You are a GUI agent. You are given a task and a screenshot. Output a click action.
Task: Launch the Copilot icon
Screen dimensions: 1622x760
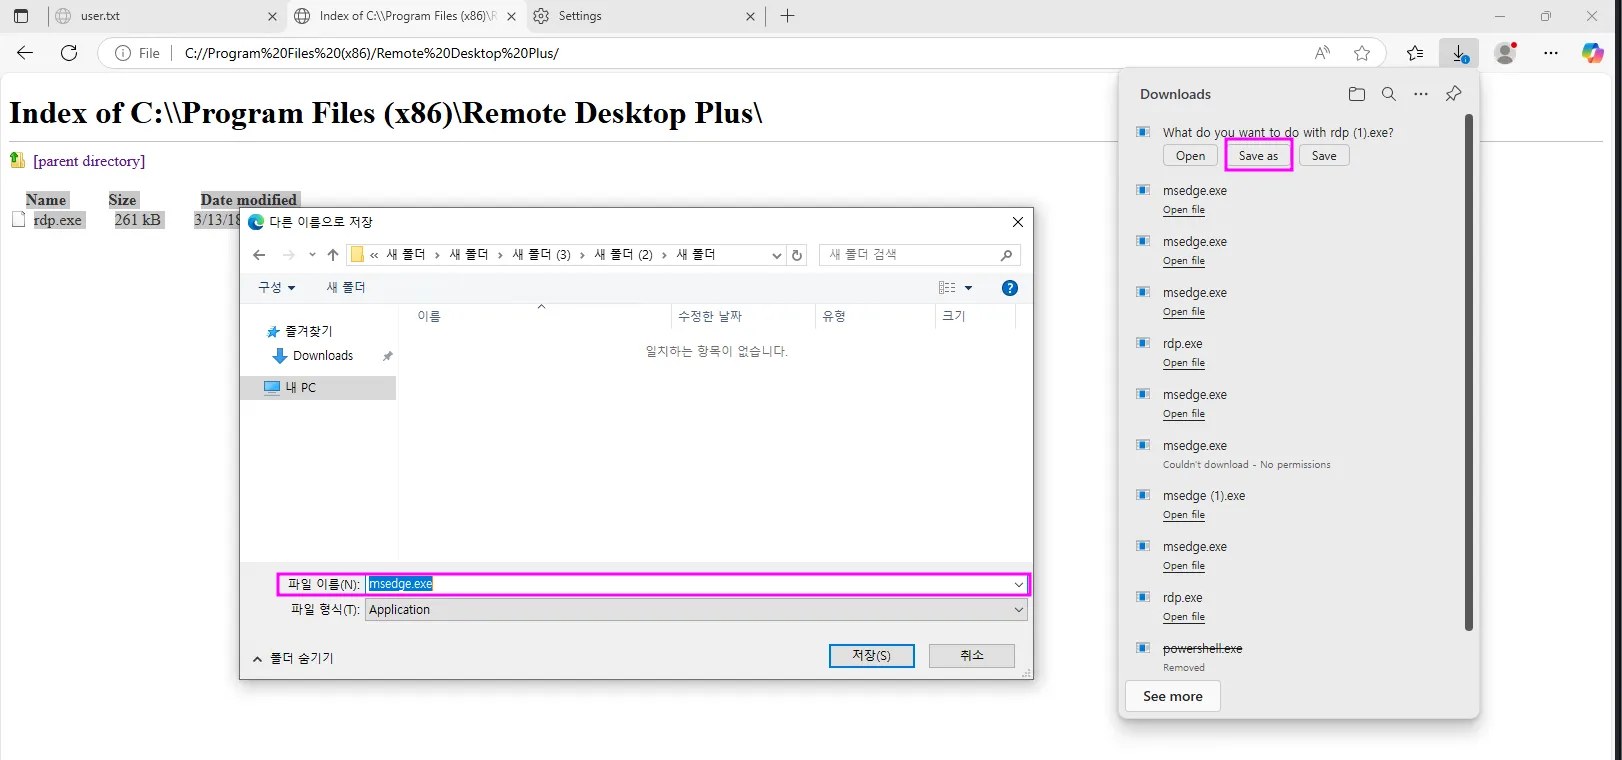(x=1593, y=53)
